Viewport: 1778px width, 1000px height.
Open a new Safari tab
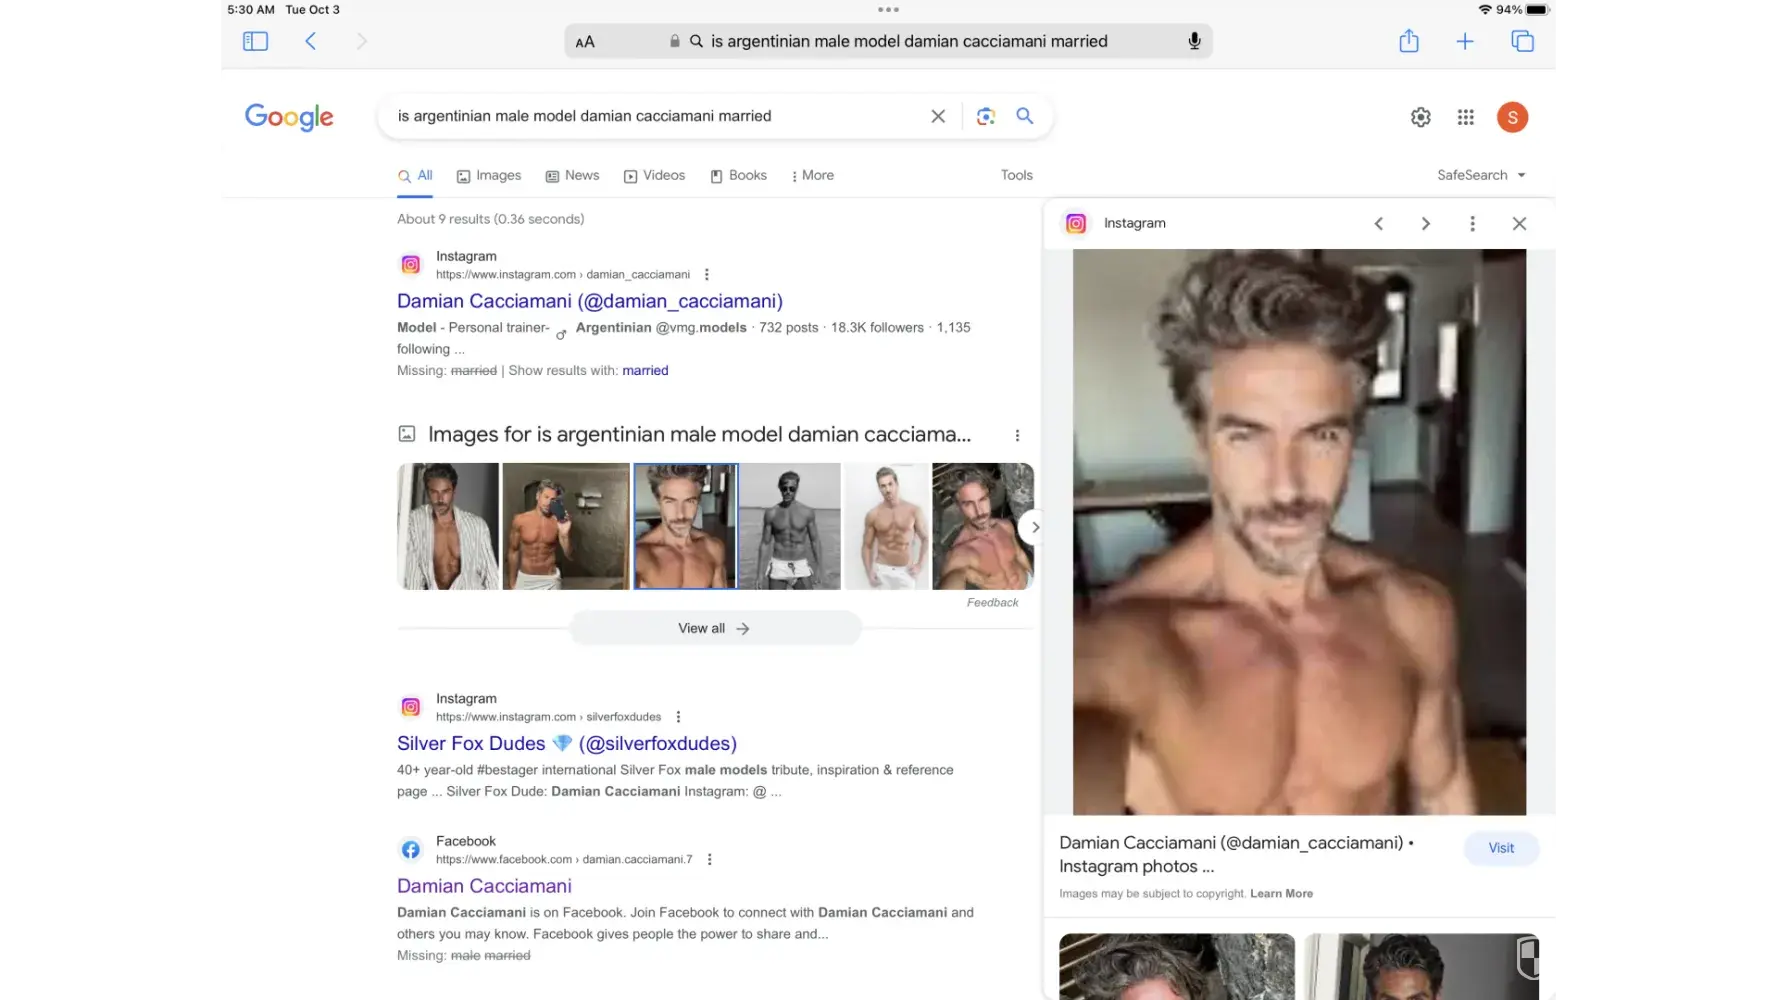pos(1464,41)
